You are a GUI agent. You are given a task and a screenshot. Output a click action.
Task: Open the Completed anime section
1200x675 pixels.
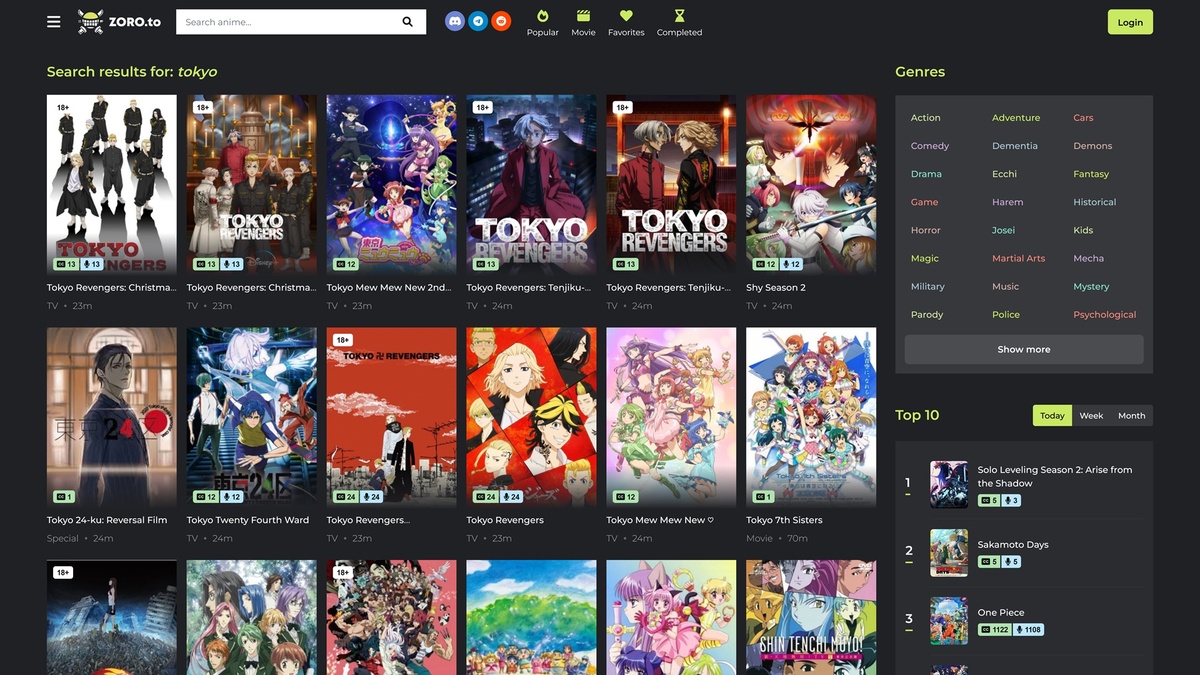click(x=679, y=23)
